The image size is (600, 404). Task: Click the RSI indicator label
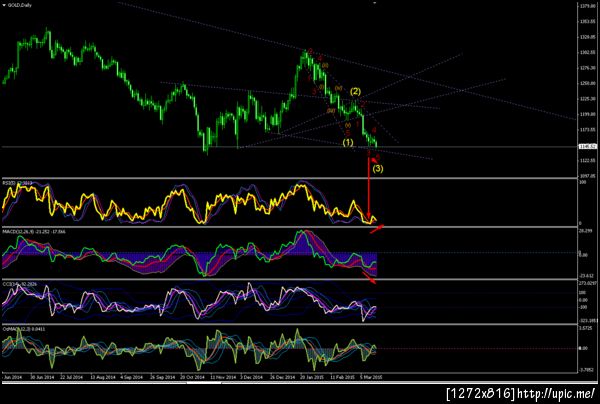17,183
